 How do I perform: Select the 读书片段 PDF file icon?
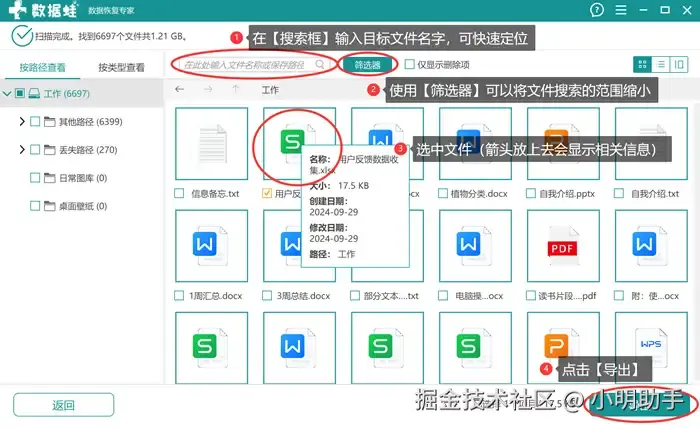562,246
